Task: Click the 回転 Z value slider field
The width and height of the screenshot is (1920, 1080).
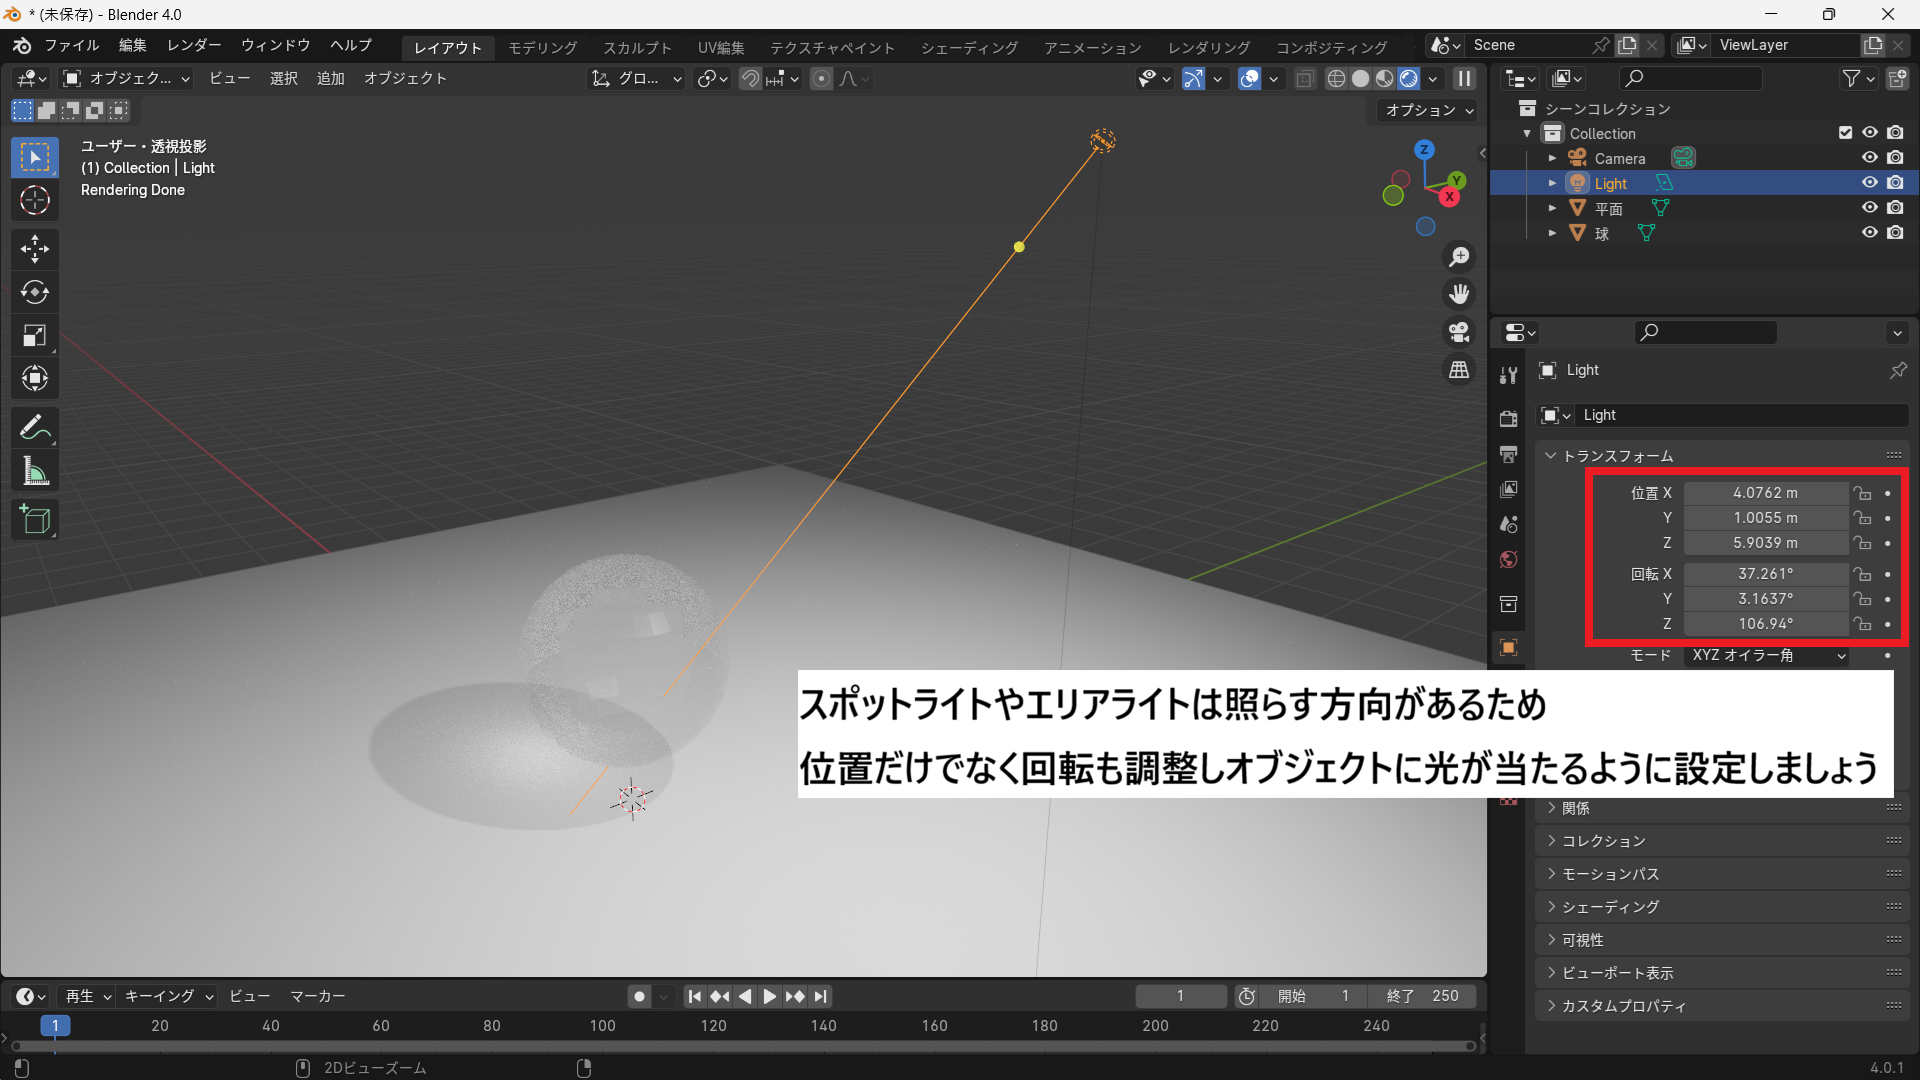Action: pos(1766,623)
